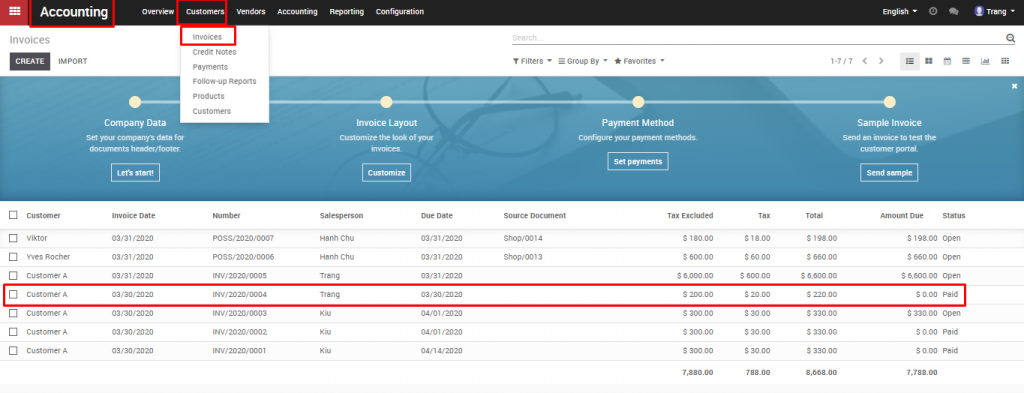Click the Trang user avatar
Screen dimensions: 1024x393
[979, 11]
